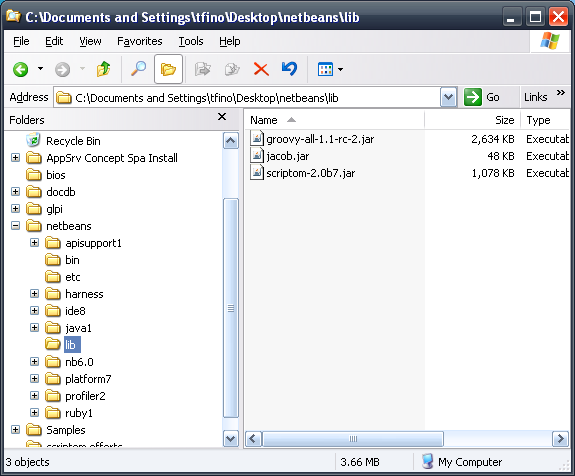Screen dimensions: 575x476
Task: Click the title bar folder icon
Action: coord(13,17)
